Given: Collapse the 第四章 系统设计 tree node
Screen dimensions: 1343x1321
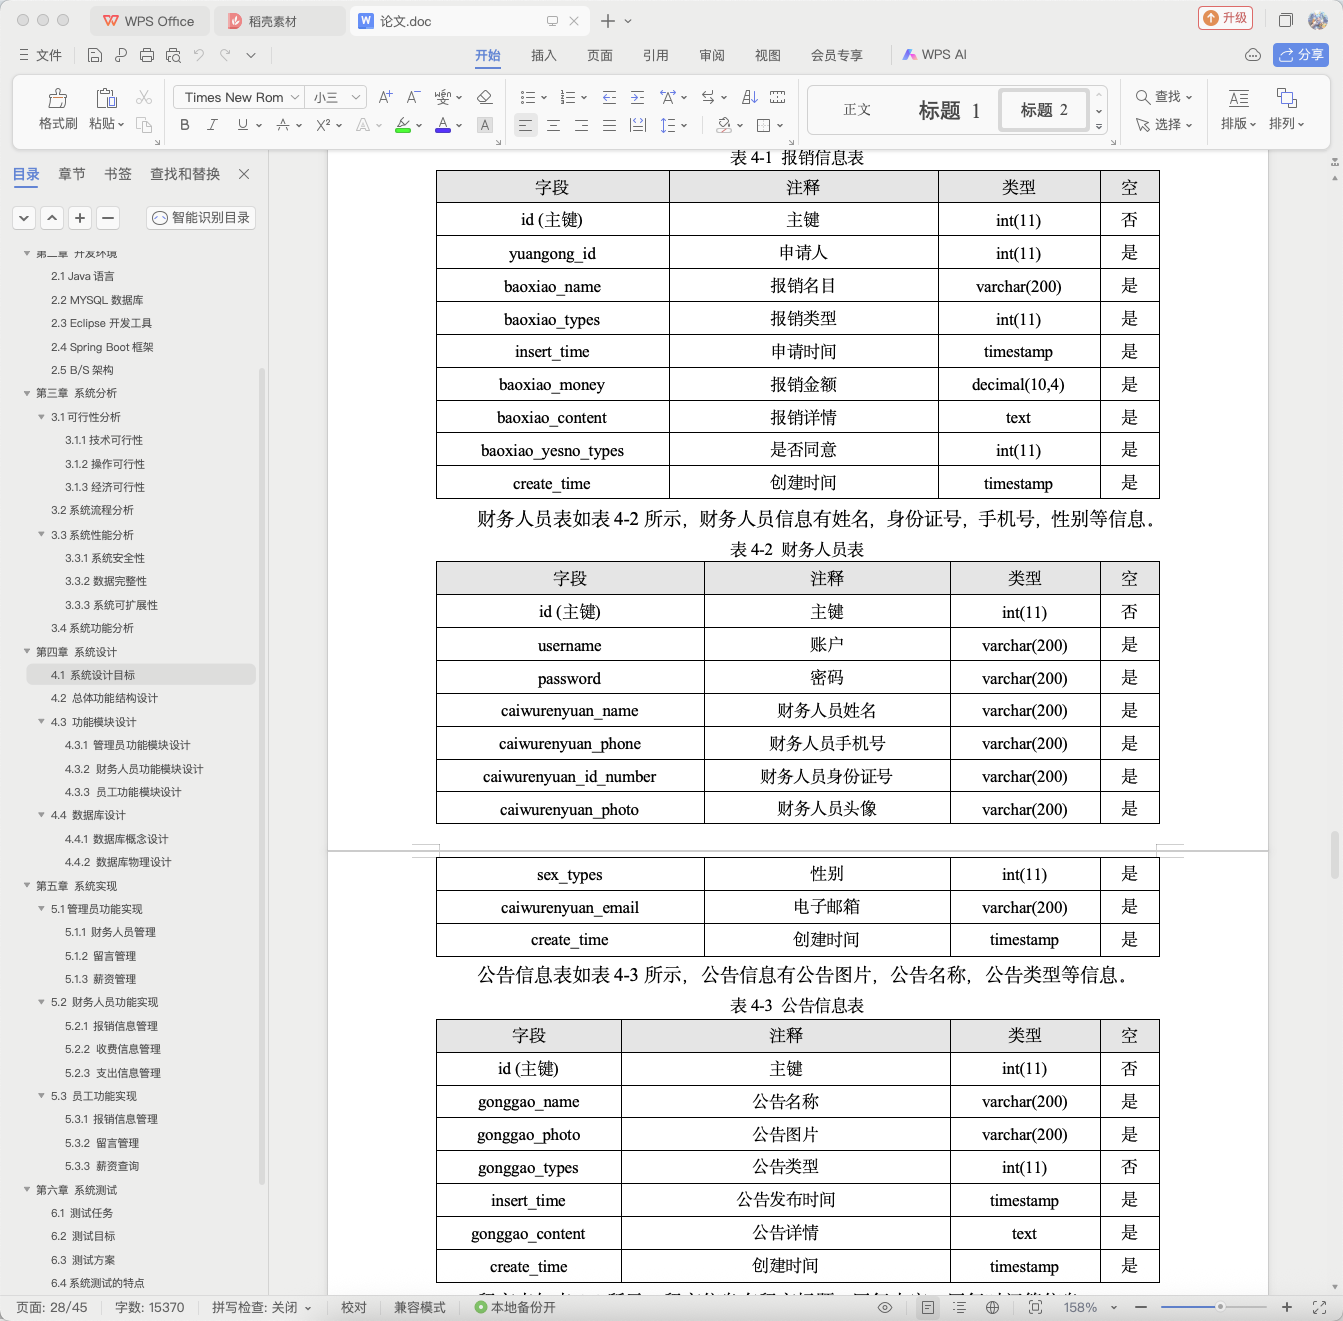Looking at the screenshot, I should coord(28,651).
